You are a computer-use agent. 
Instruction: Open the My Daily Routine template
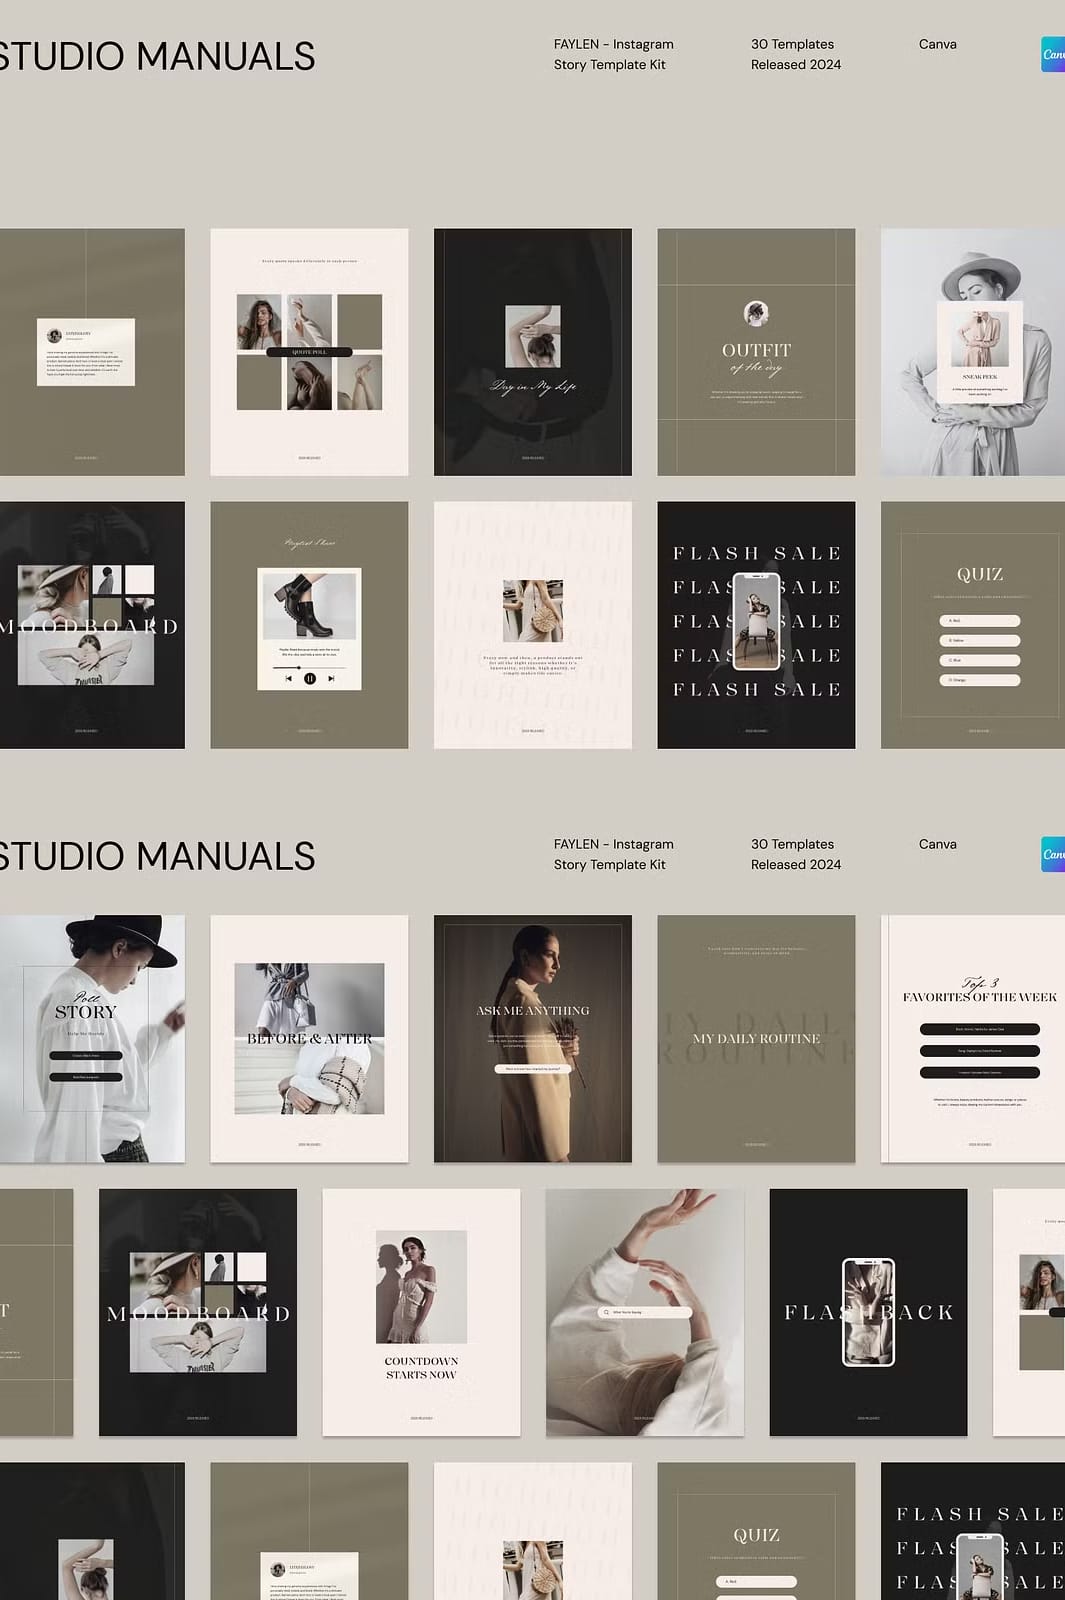(756, 1038)
